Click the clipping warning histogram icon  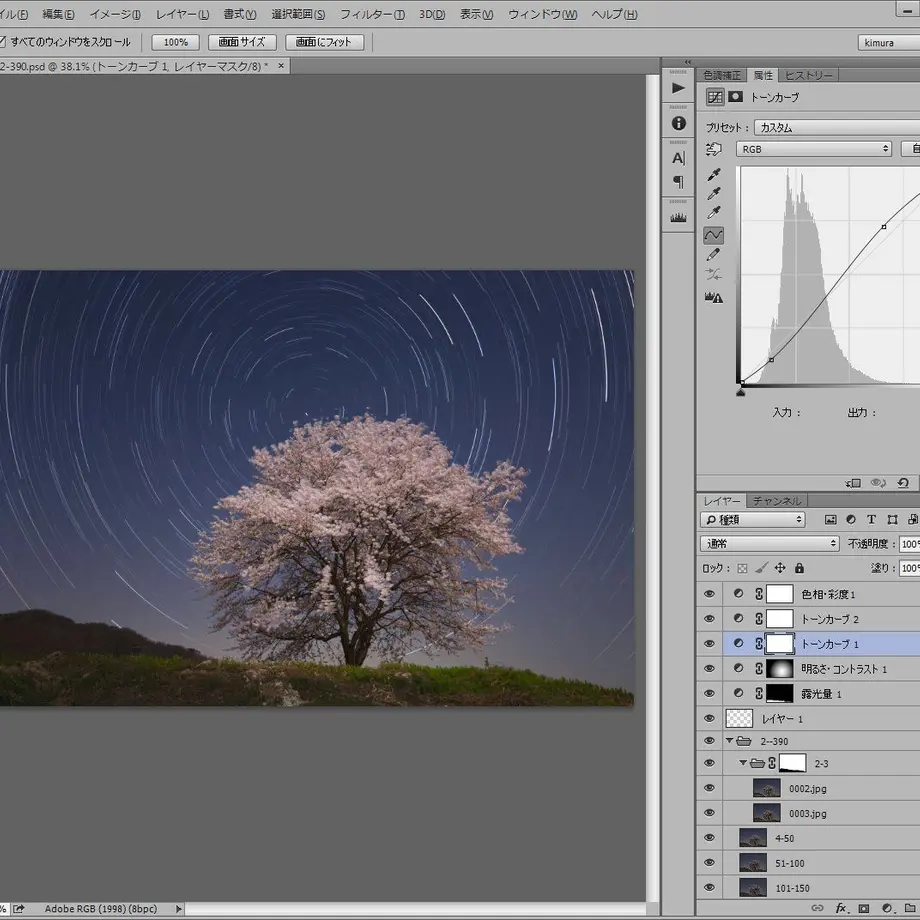[713, 297]
